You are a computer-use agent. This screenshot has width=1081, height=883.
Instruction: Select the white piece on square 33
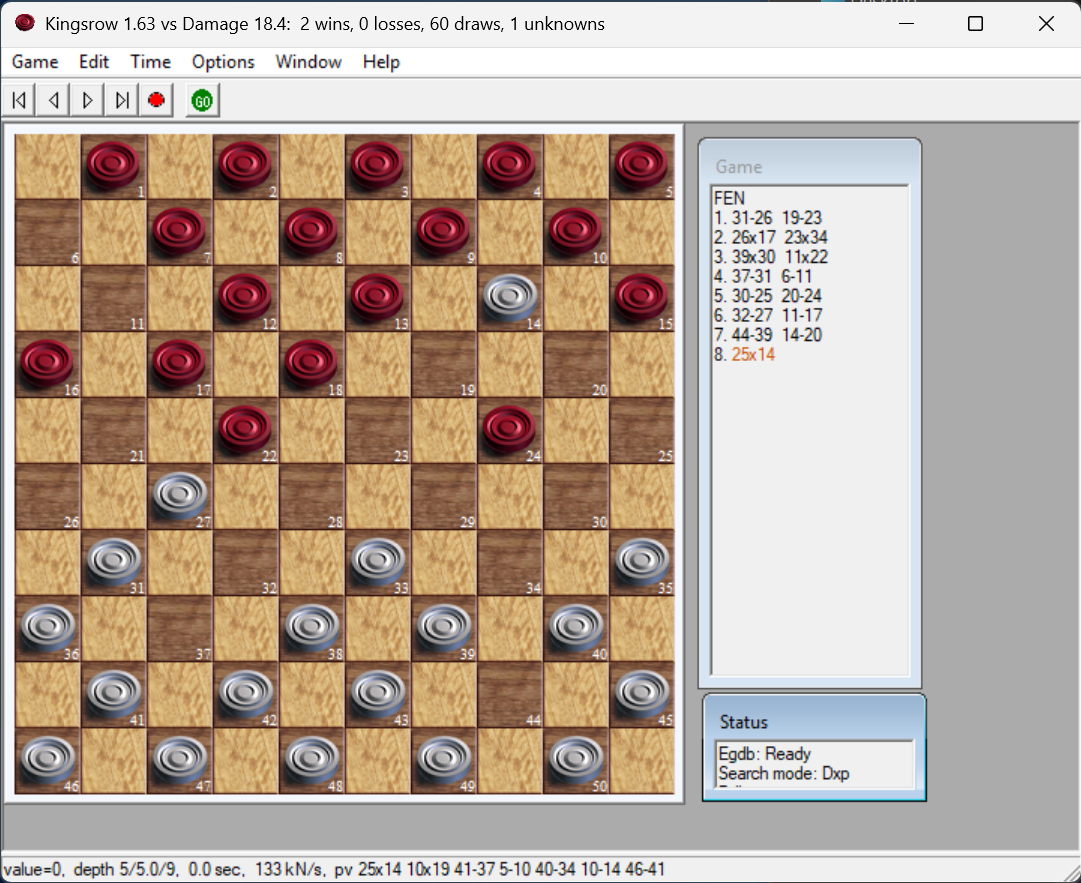[378, 561]
